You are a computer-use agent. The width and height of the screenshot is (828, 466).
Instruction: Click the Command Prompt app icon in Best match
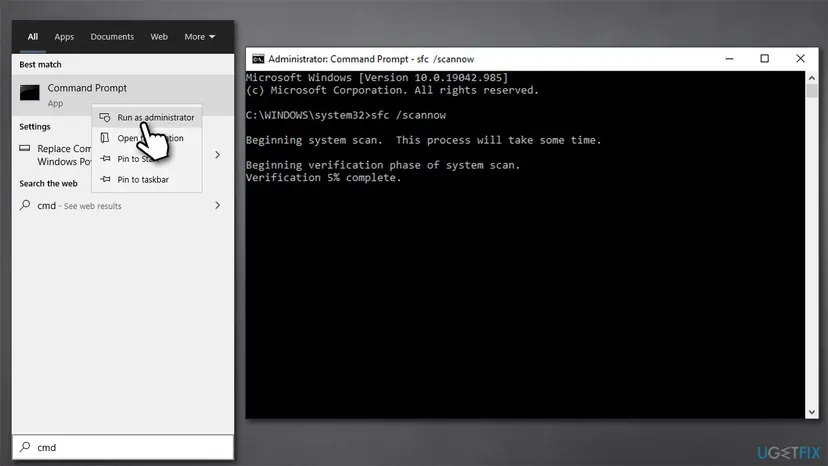(x=30, y=93)
